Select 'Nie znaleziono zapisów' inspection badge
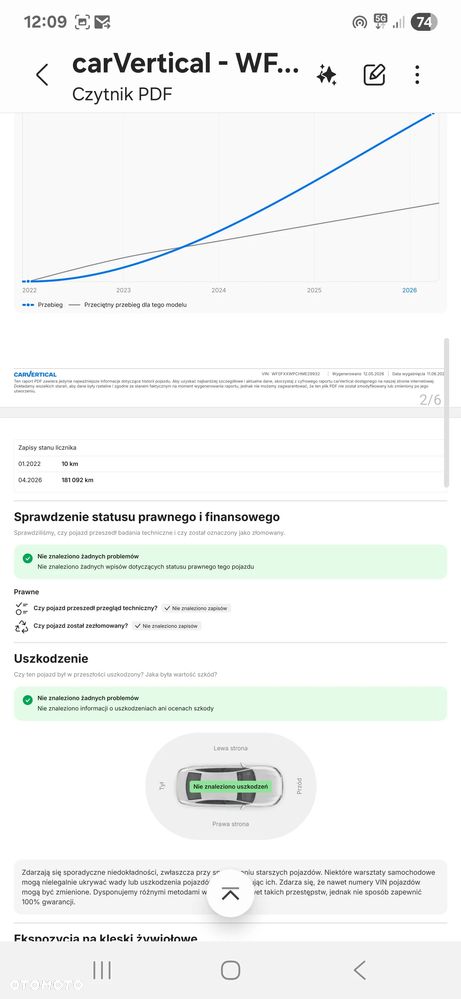 (196, 608)
